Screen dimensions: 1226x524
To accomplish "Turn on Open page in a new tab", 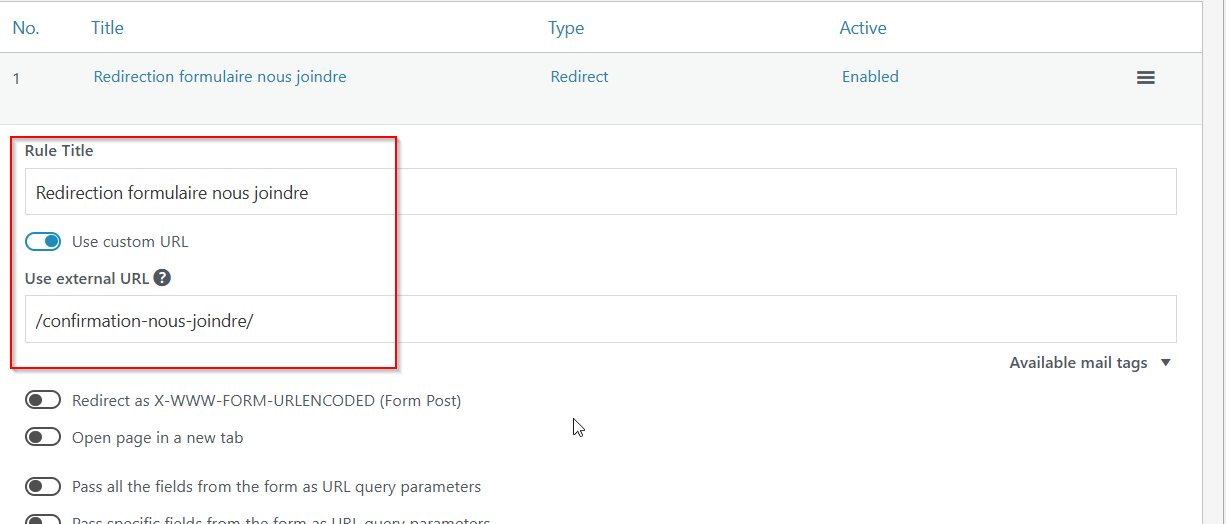I will [x=43, y=438].
